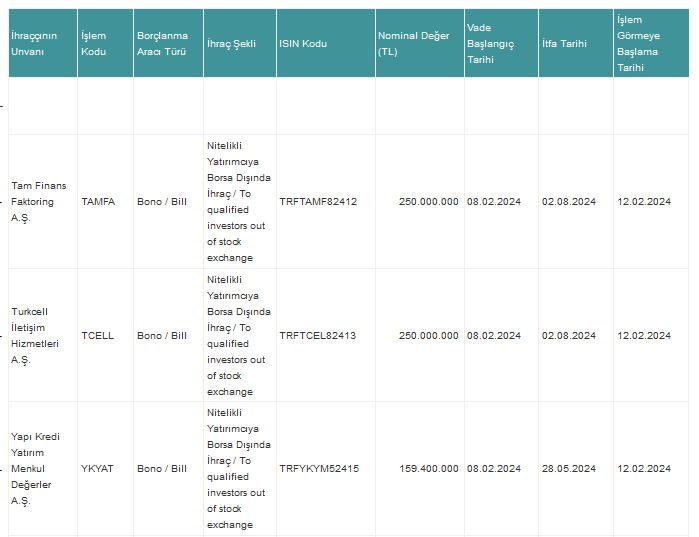Click the İhraççının Unvanı column header
This screenshot has width=699, height=537.
43,43
